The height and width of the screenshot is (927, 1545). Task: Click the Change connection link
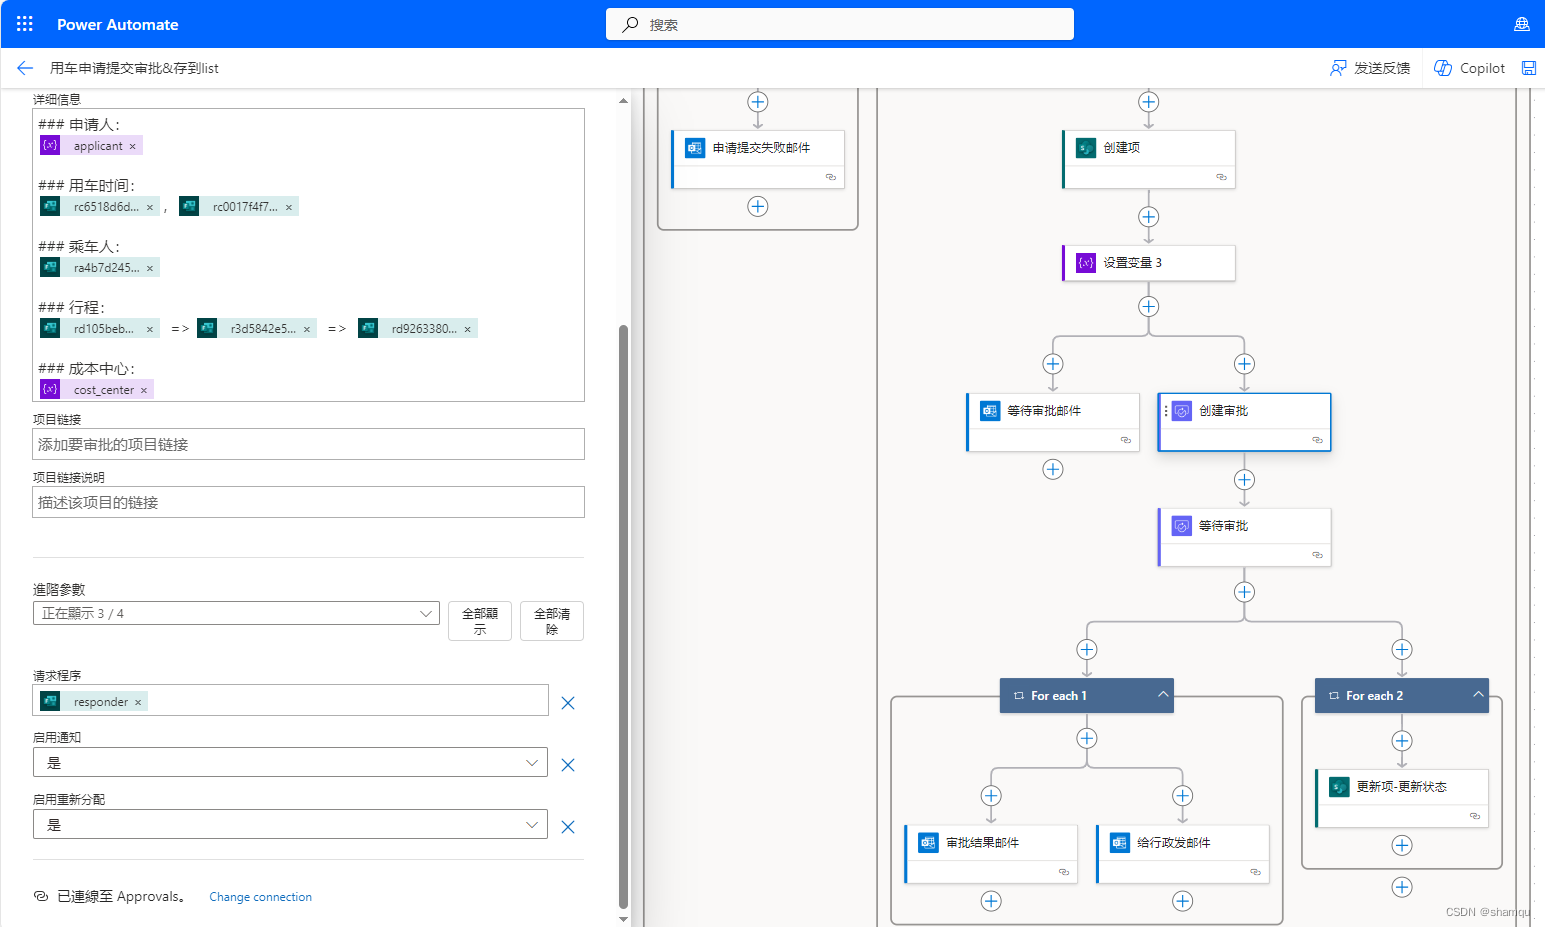pyautogui.click(x=260, y=896)
